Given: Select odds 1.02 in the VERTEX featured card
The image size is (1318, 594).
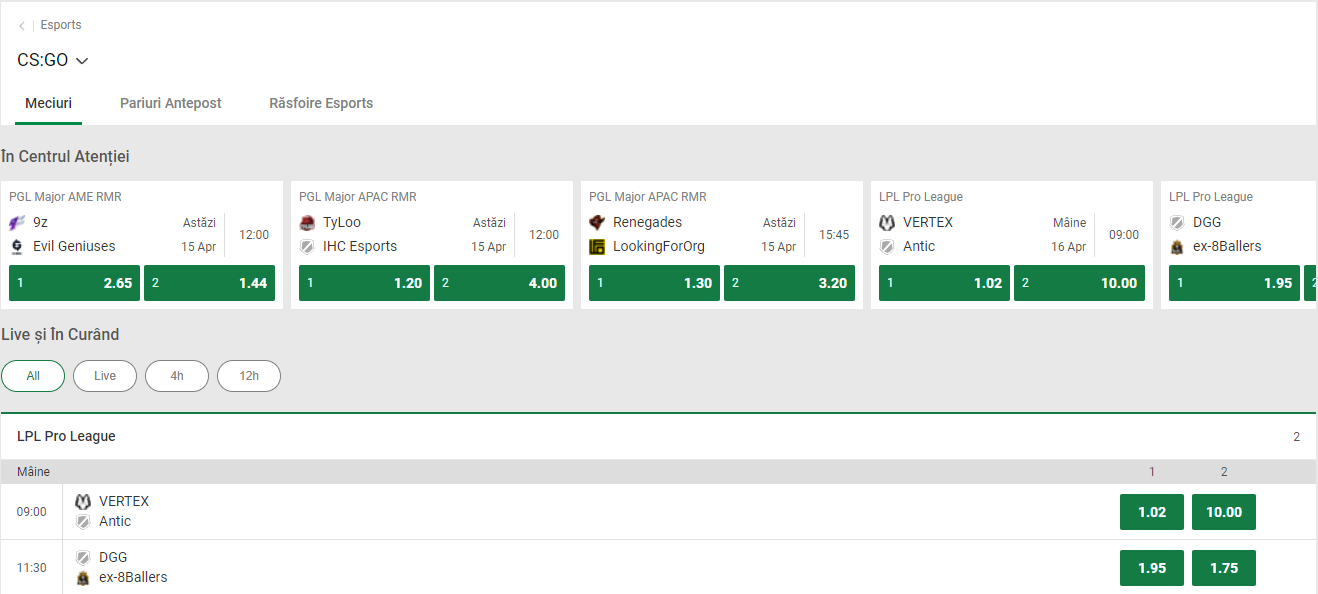Looking at the screenshot, I should coord(945,283).
